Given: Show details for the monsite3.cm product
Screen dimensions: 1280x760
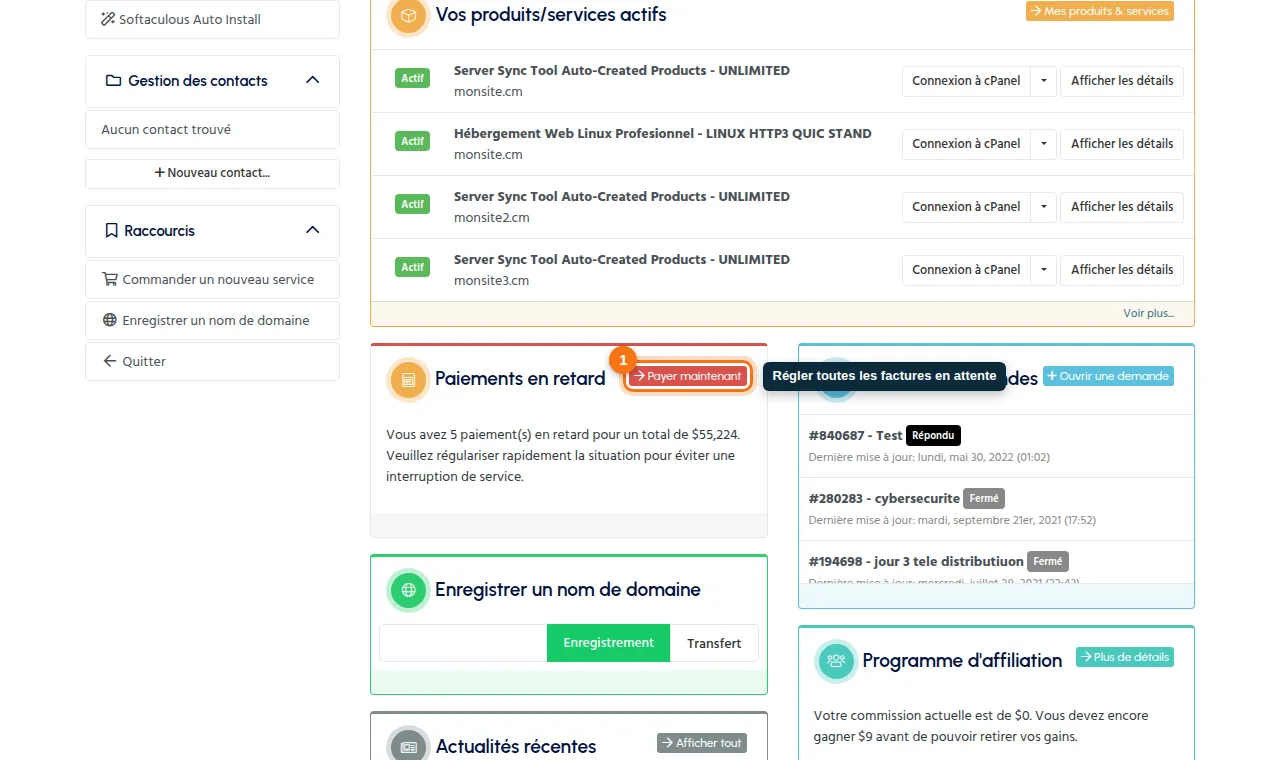Looking at the screenshot, I should tap(1122, 270).
